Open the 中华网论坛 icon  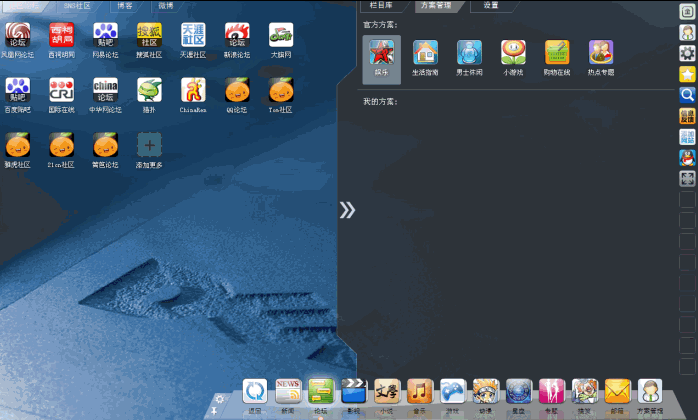click(x=106, y=90)
